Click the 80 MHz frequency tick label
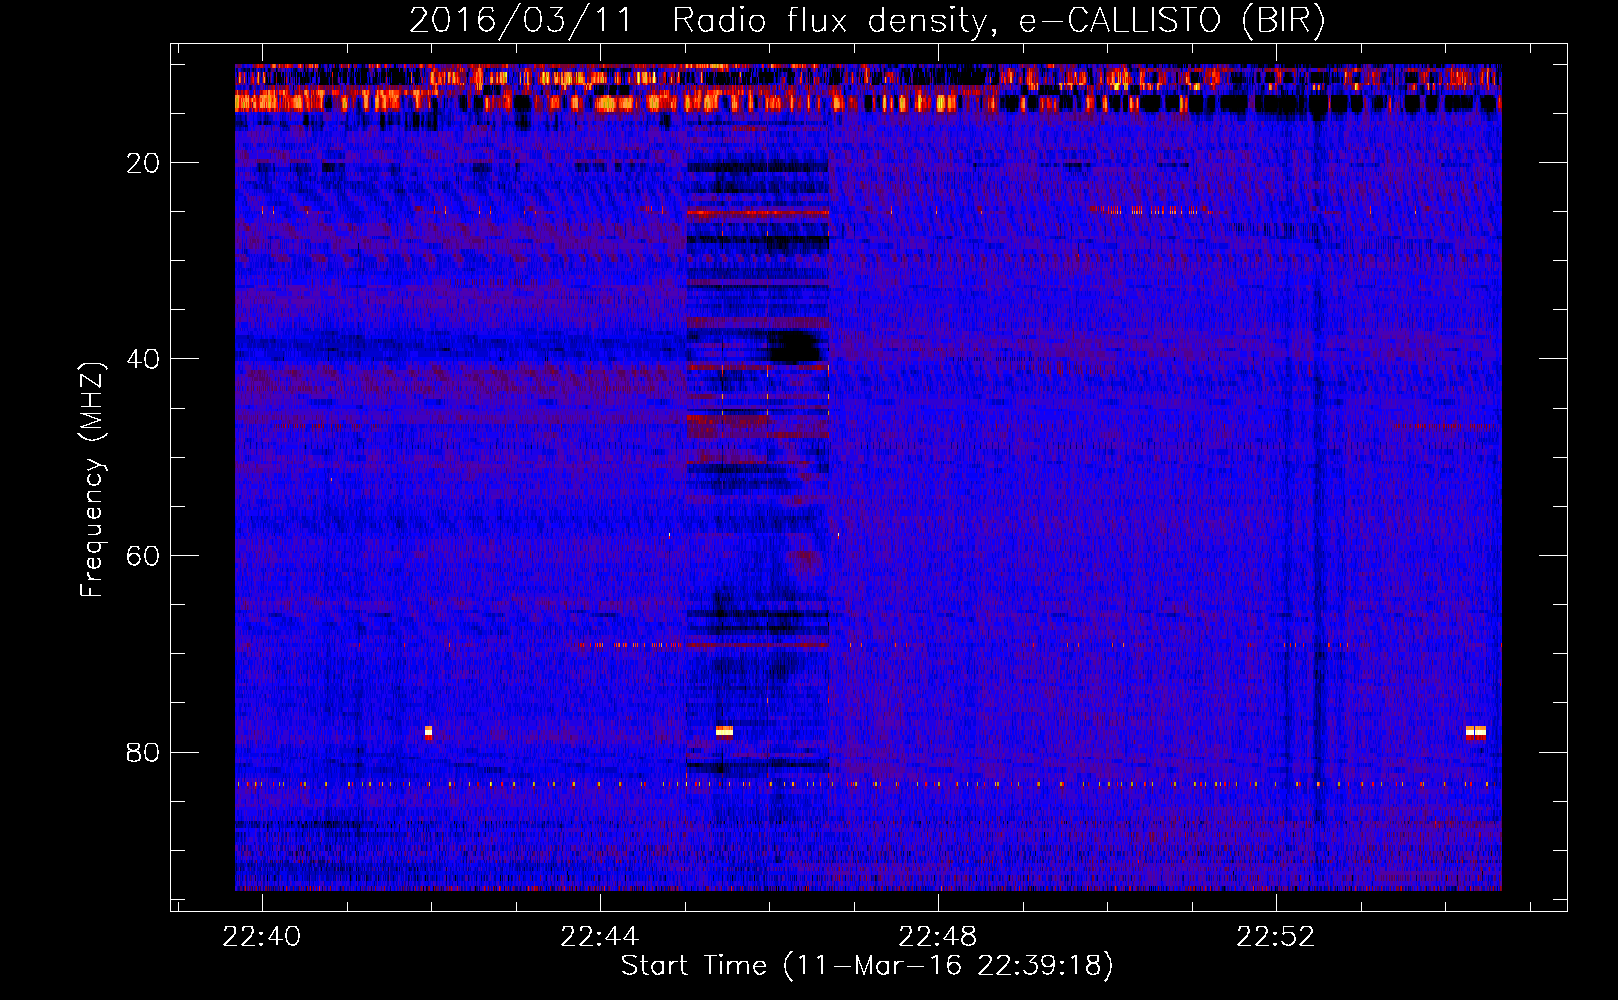 [144, 752]
